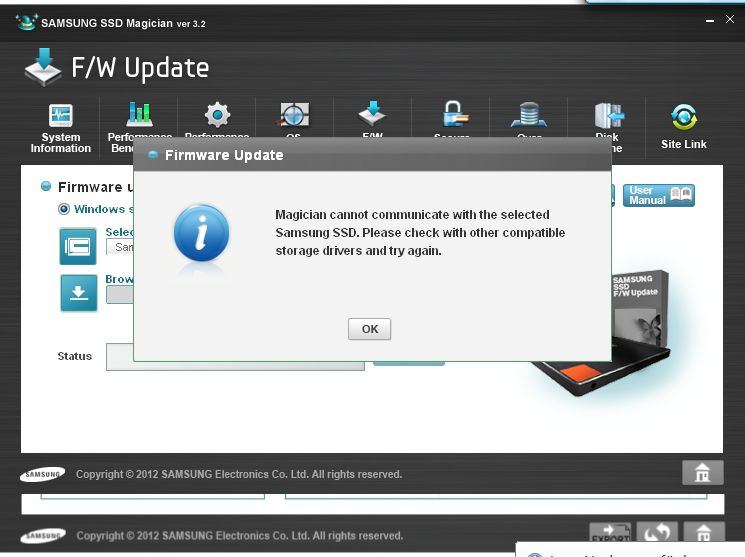Open Performance Benchmark icon
745x557 pixels.
pos(140,115)
